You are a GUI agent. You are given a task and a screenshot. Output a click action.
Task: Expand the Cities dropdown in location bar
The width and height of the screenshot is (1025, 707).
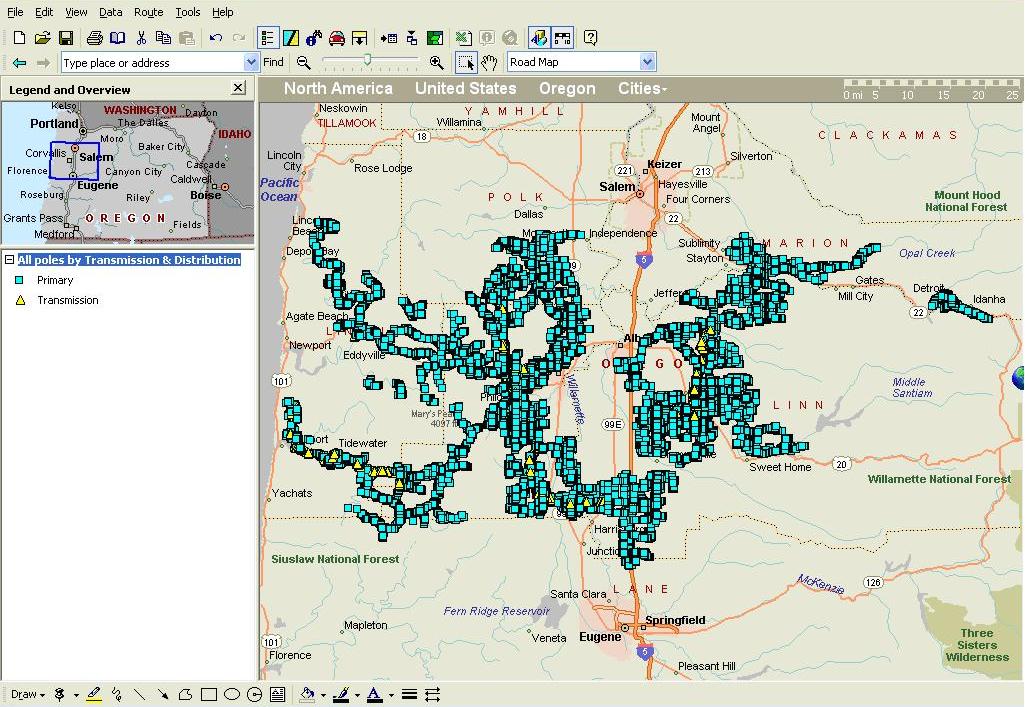coord(642,88)
